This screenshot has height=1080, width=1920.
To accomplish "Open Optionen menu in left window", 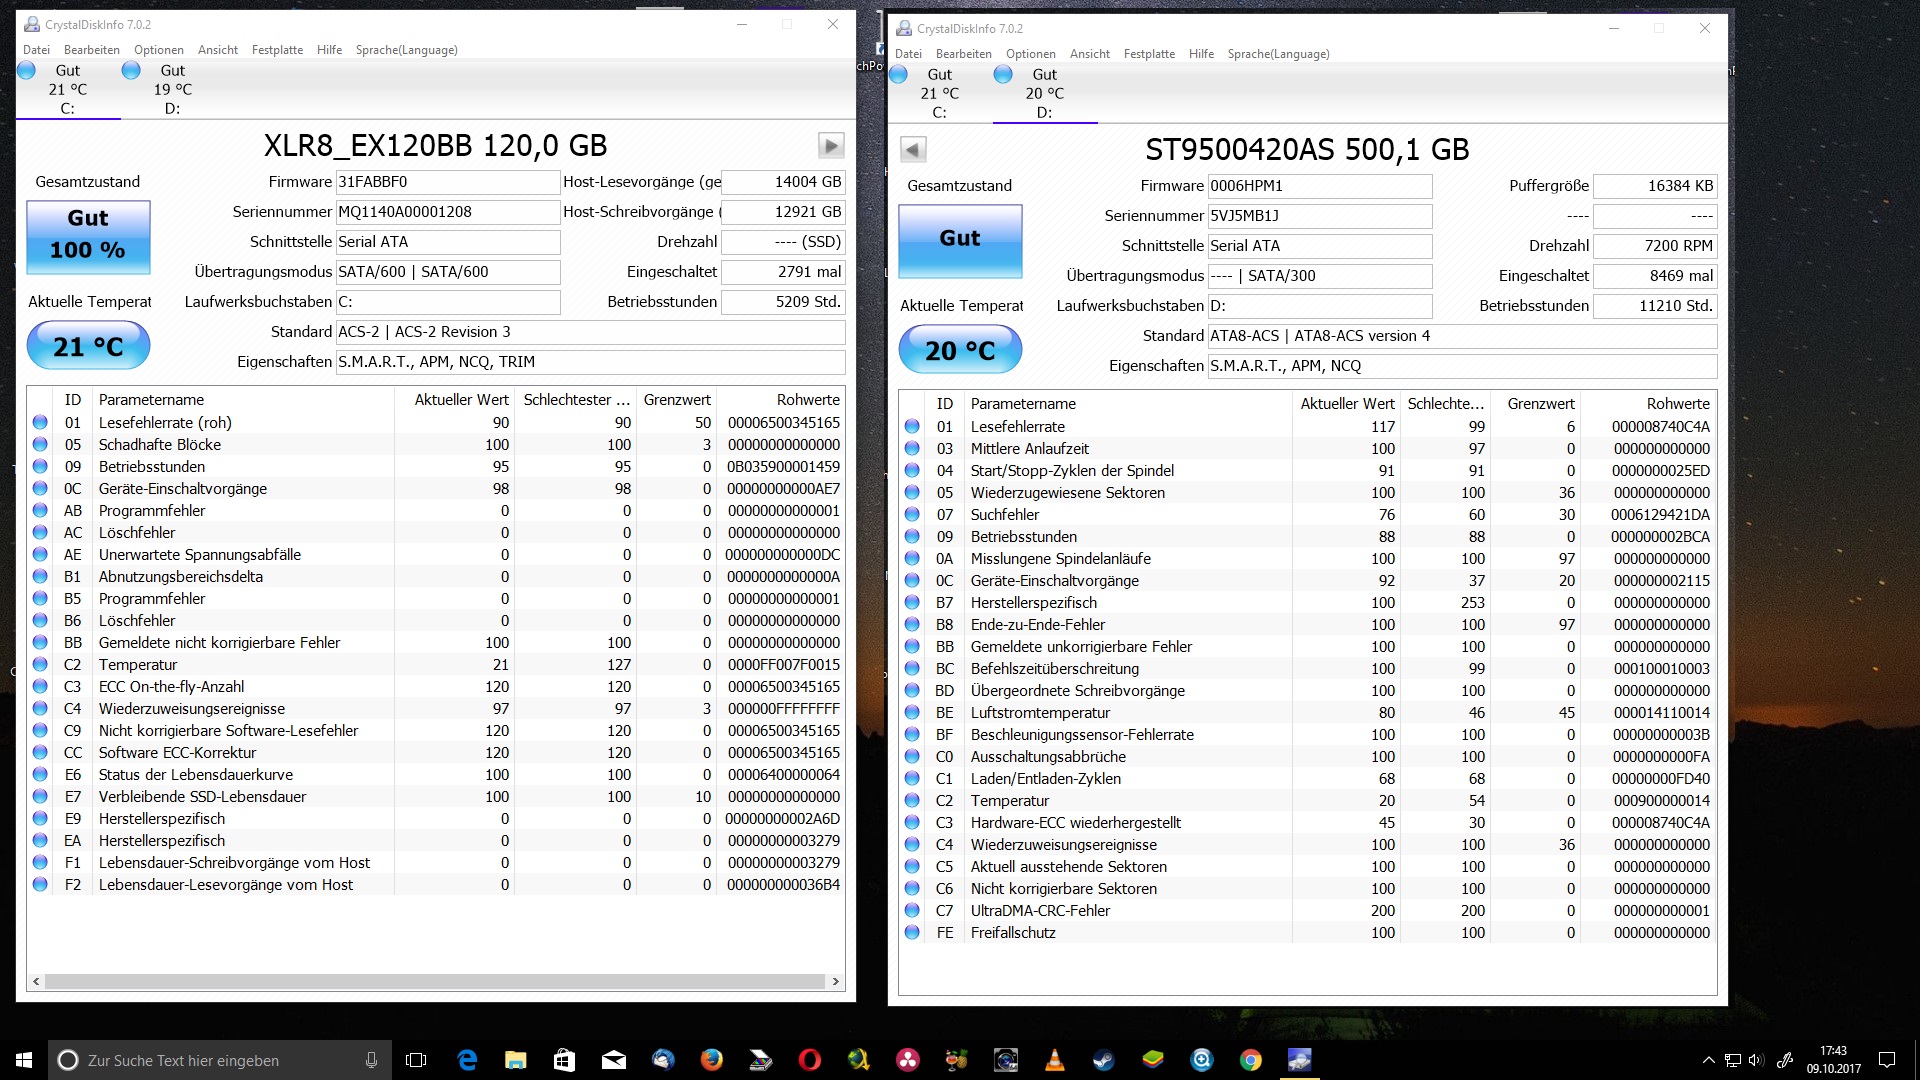I will 159,50.
